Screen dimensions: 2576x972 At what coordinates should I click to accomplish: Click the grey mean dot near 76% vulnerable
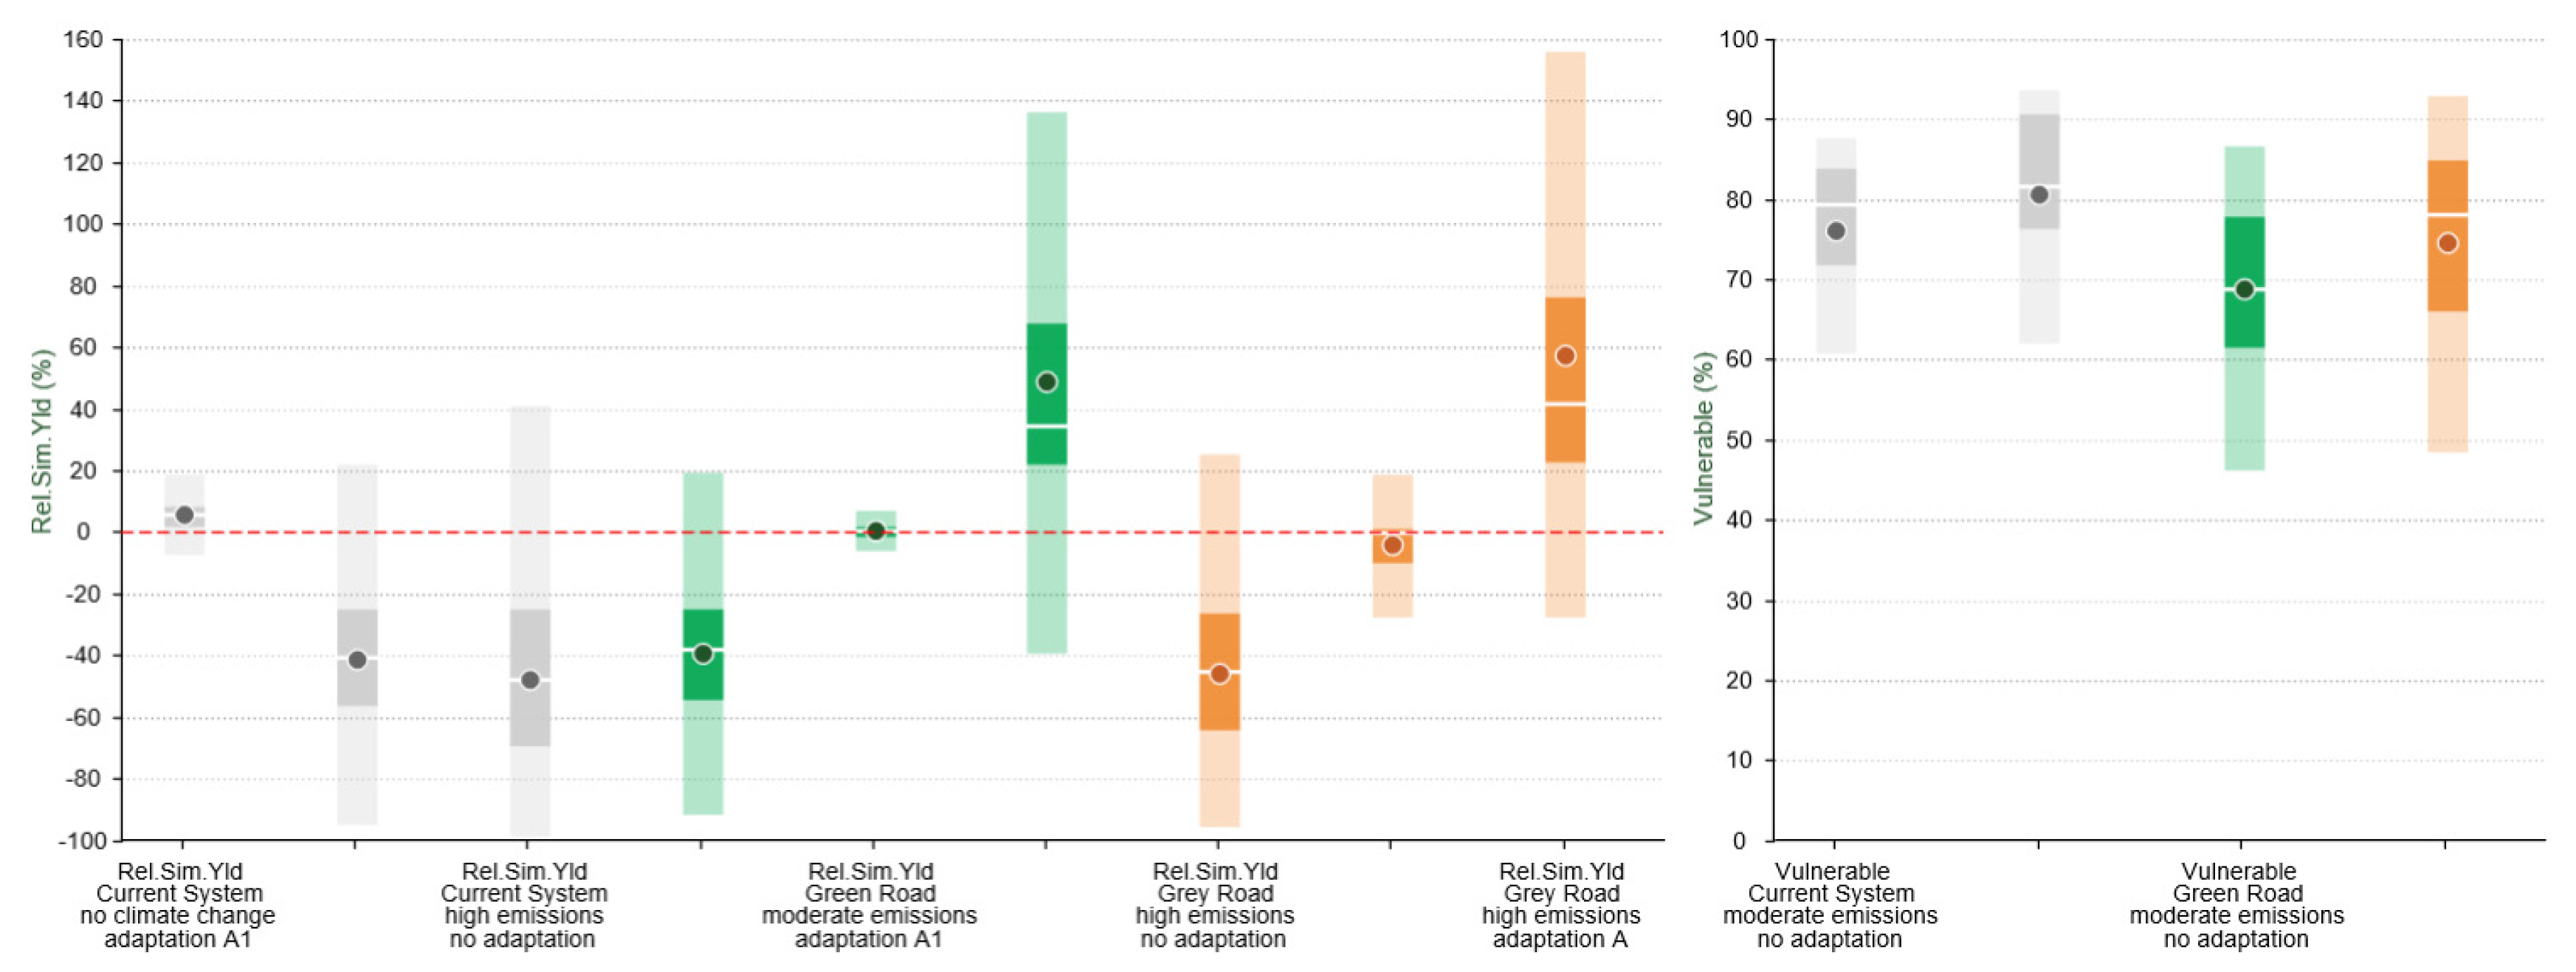coord(1836,231)
